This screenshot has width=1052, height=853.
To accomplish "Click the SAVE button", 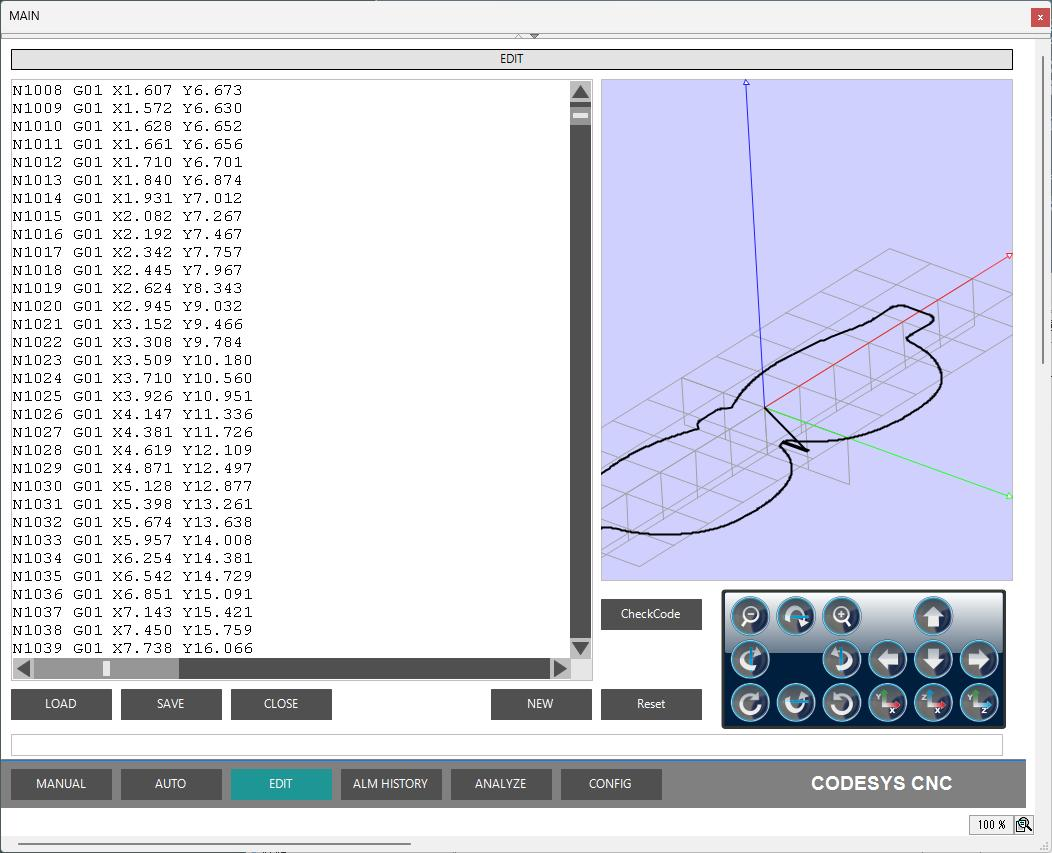I will coord(171,704).
